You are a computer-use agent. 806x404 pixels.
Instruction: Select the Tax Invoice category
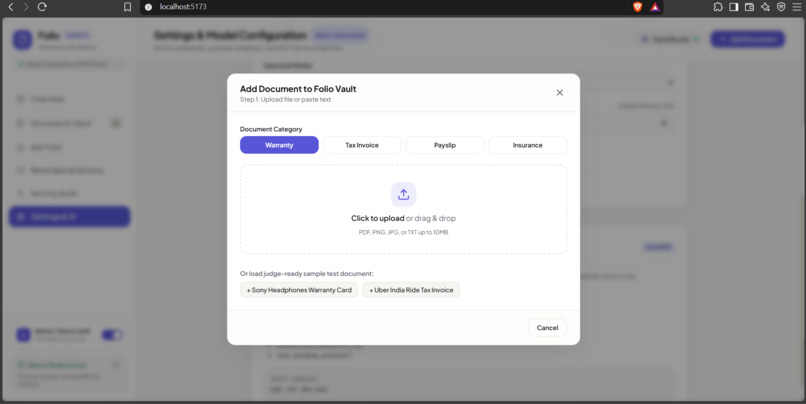click(x=362, y=145)
